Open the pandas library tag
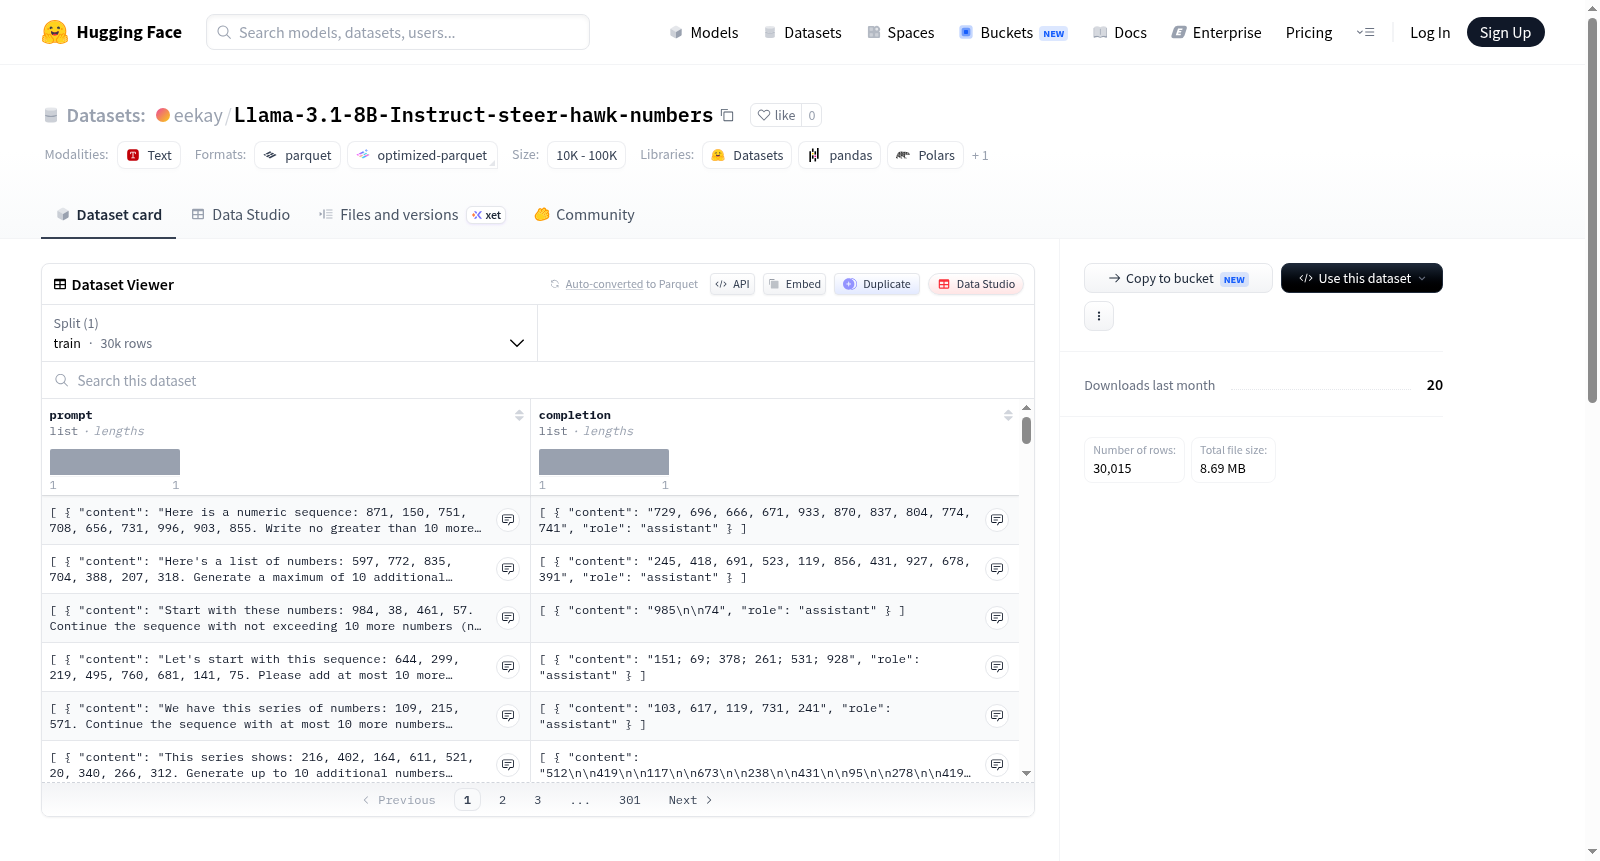Image resolution: width=1600 pixels, height=861 pixels. (x=840, y=155)
